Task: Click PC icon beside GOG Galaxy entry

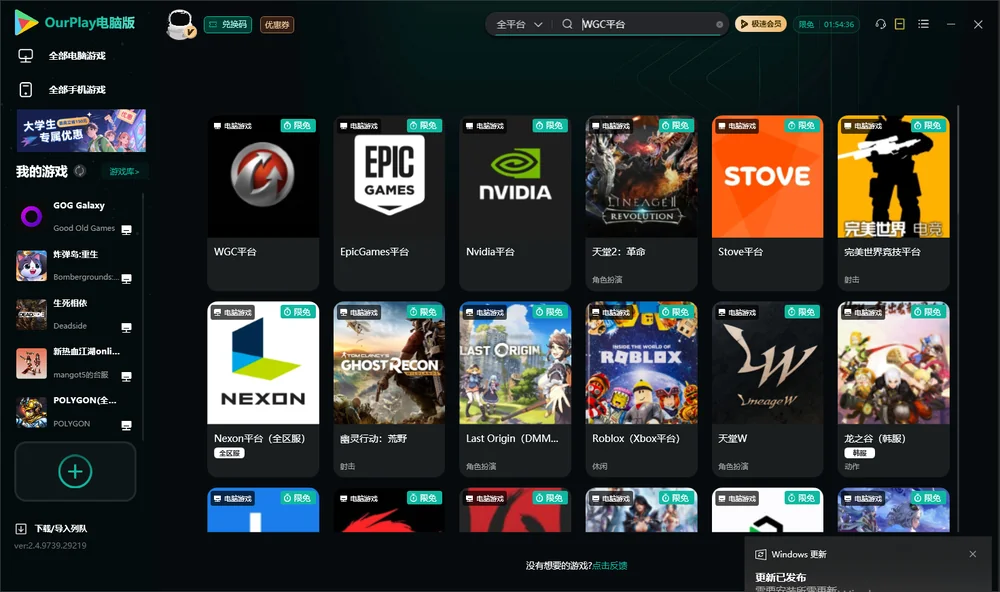Action: pos(126,230)
